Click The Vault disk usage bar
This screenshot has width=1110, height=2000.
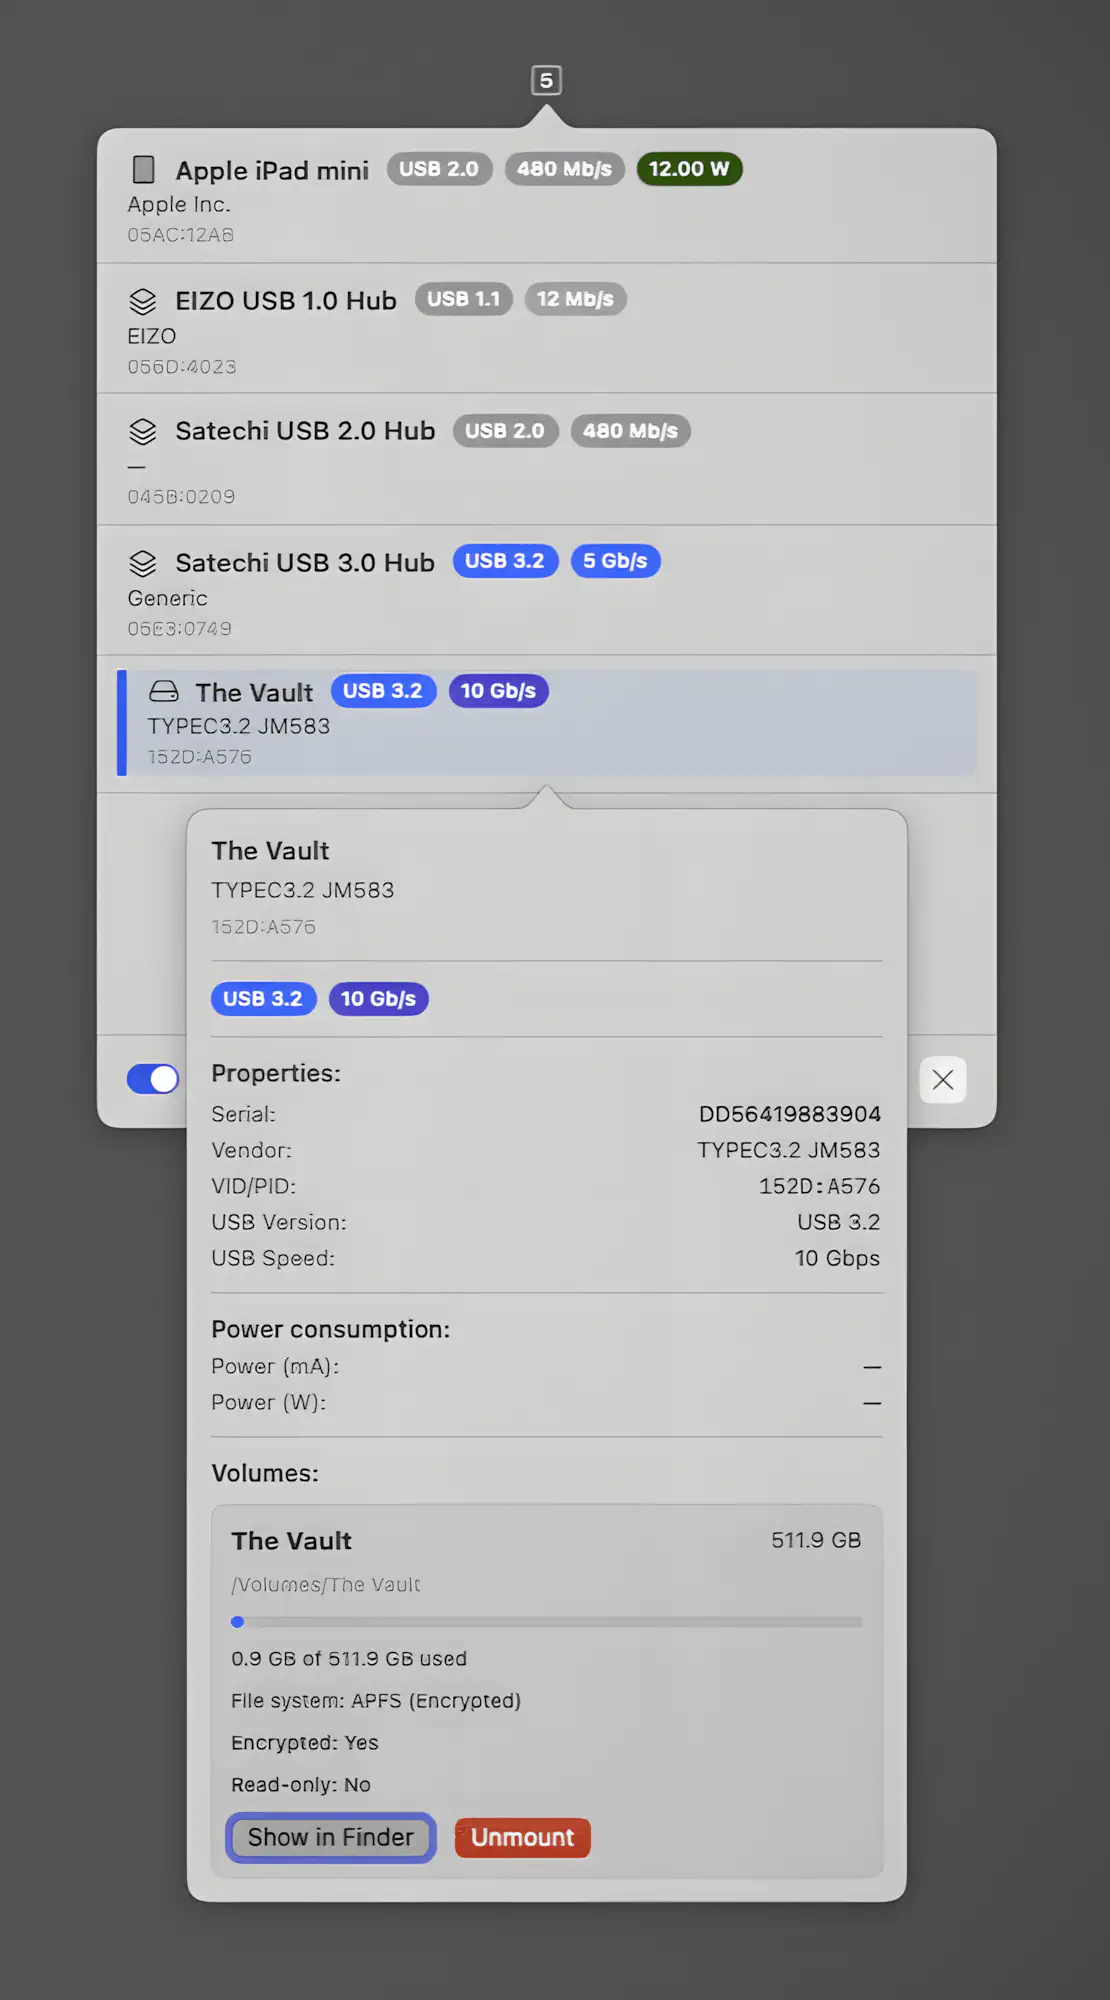pos(546,1622)
